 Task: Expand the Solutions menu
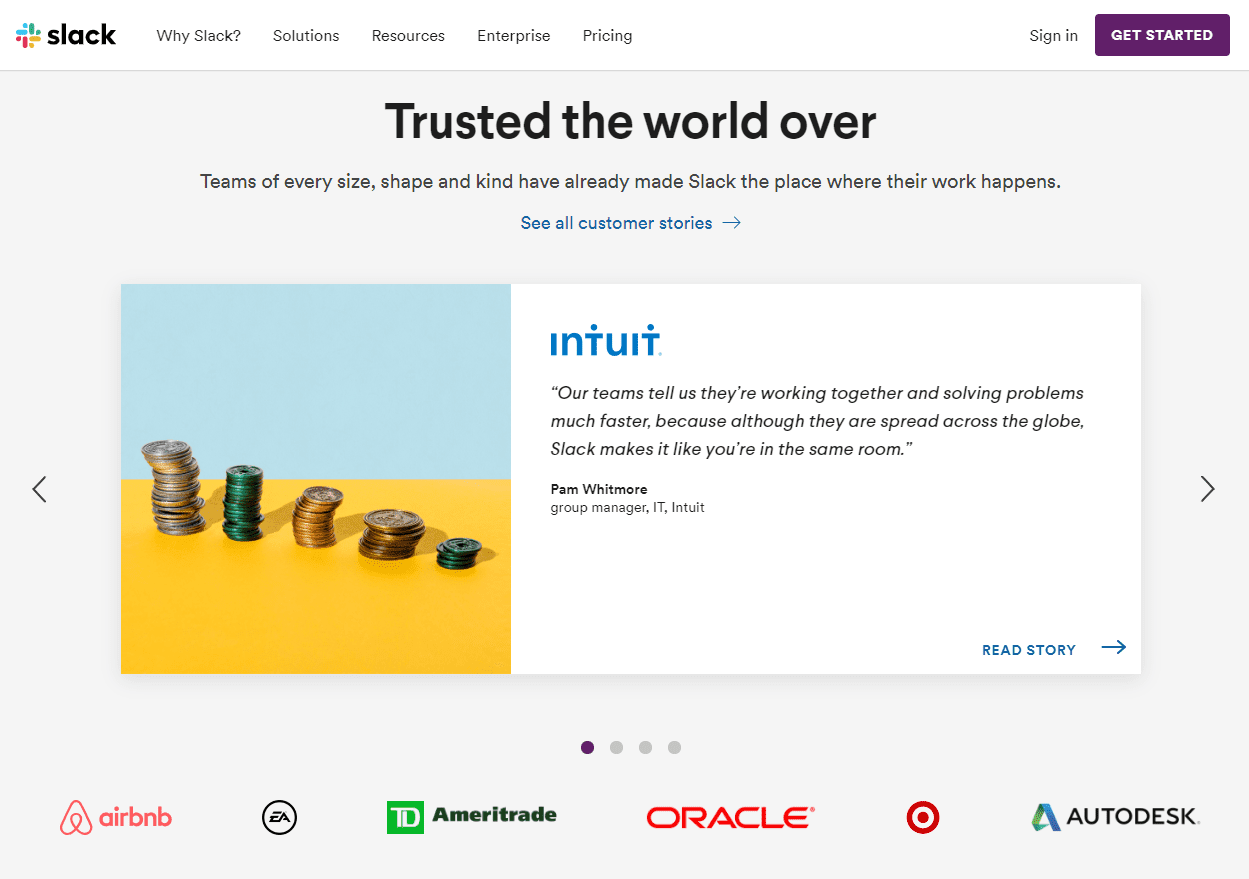(x=306, y=35)
